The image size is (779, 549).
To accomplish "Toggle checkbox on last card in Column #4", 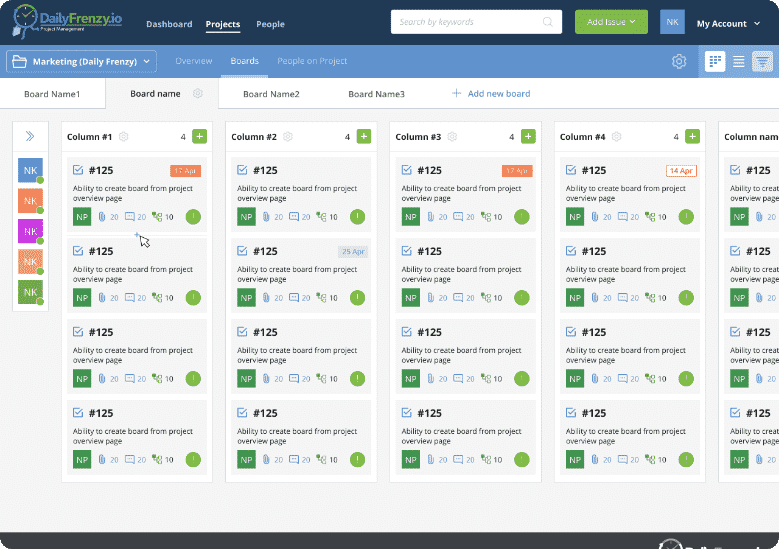I will (x=571, y=413).
